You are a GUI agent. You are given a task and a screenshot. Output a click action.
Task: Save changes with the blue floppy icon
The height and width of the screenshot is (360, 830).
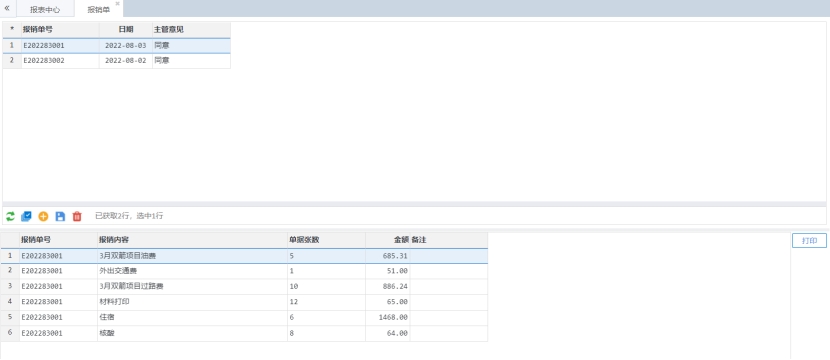click(x=60, y=216)
